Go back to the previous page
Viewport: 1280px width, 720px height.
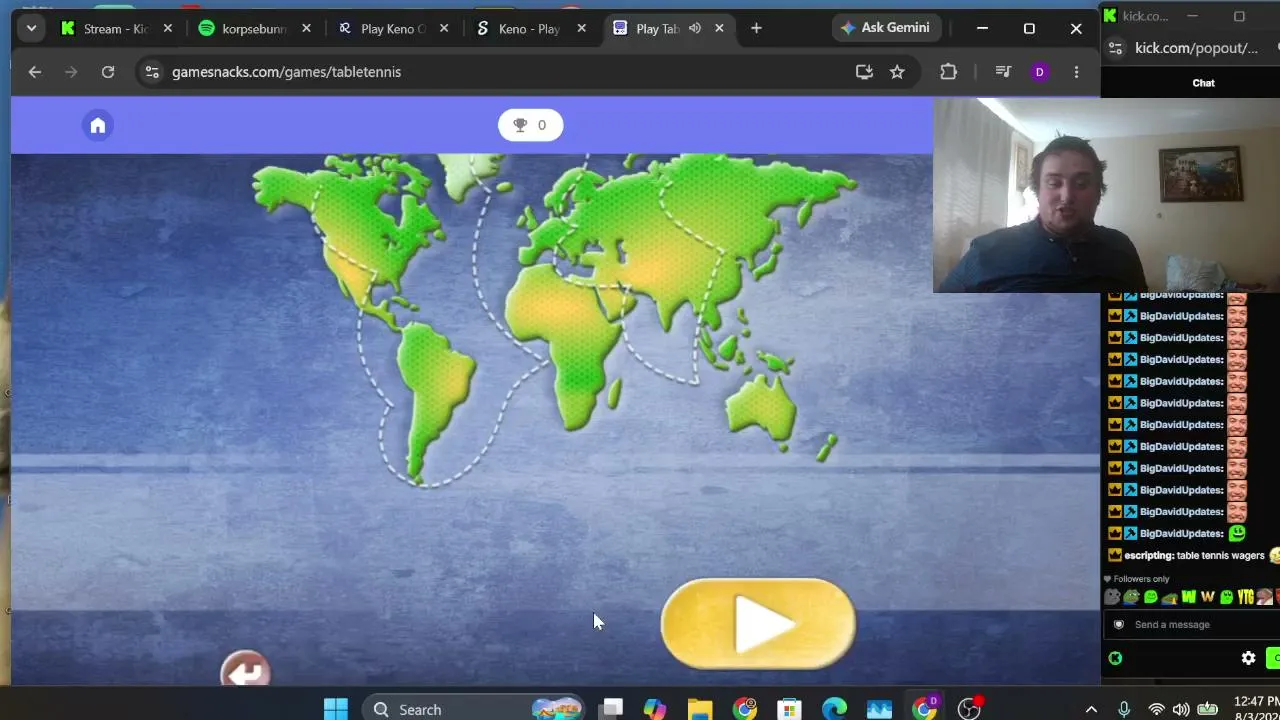[x=35, y=72]
